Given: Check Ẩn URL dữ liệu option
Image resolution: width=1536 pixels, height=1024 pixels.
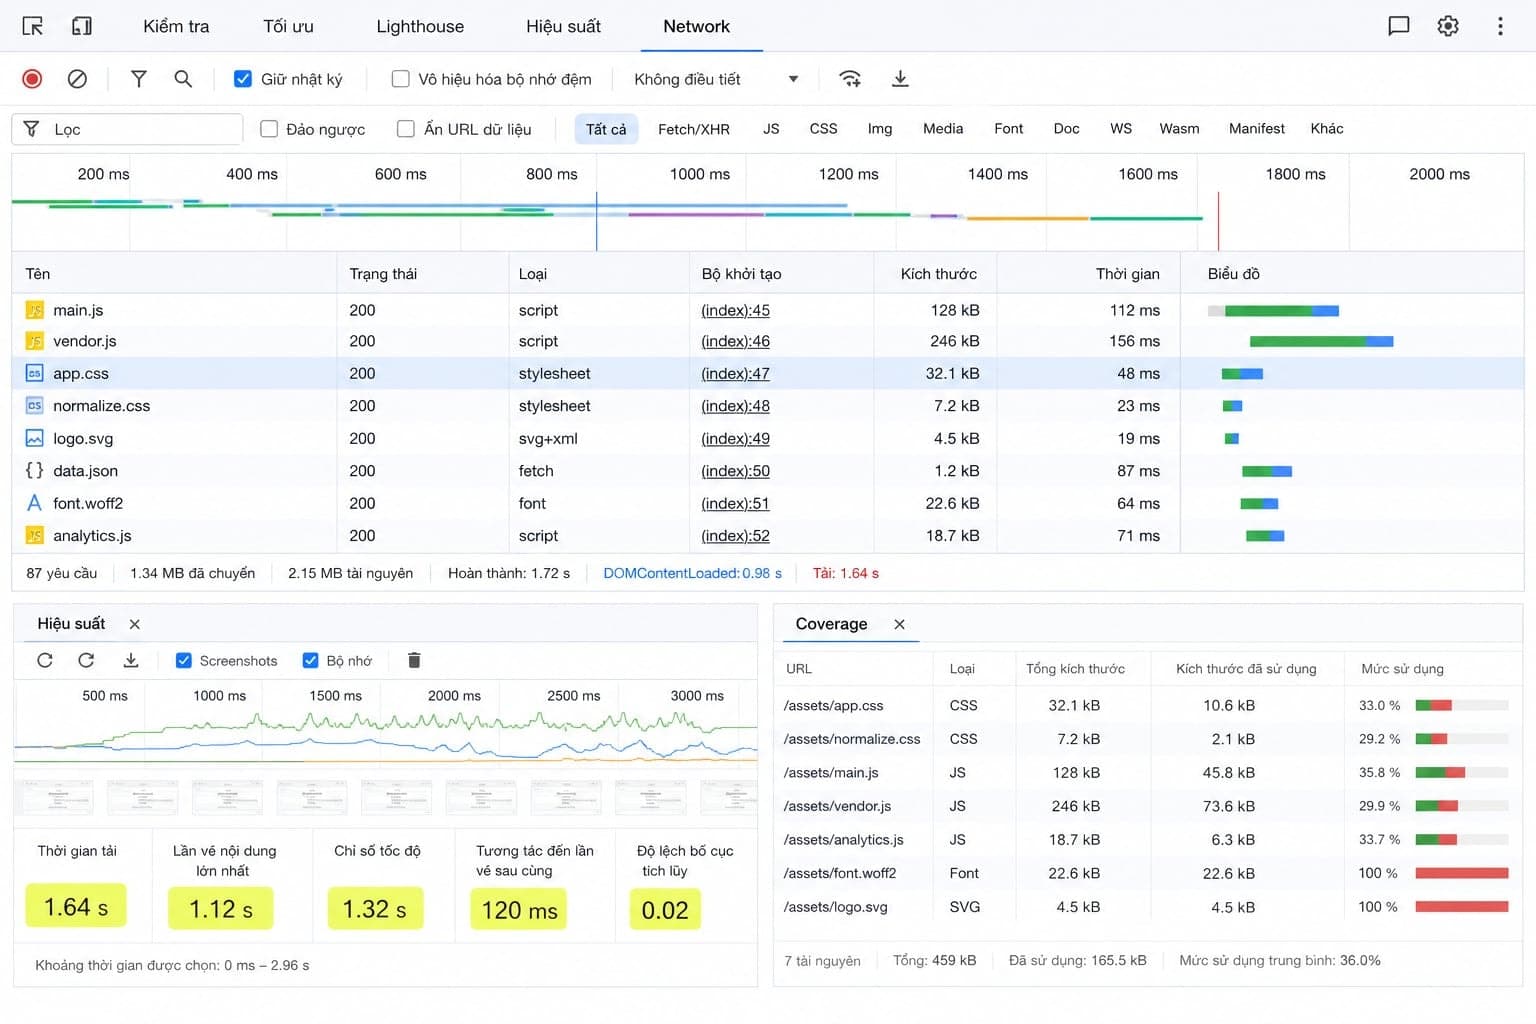Looking at the screenshot, I should tap(405, 128).
